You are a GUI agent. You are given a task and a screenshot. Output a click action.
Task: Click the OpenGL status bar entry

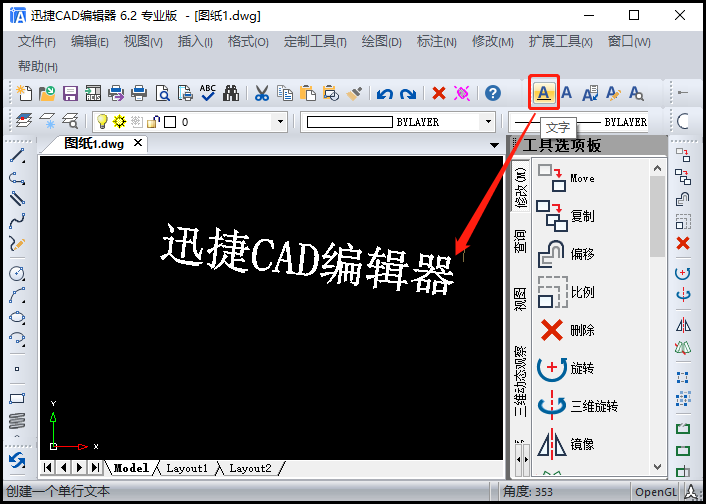point(655,491)
